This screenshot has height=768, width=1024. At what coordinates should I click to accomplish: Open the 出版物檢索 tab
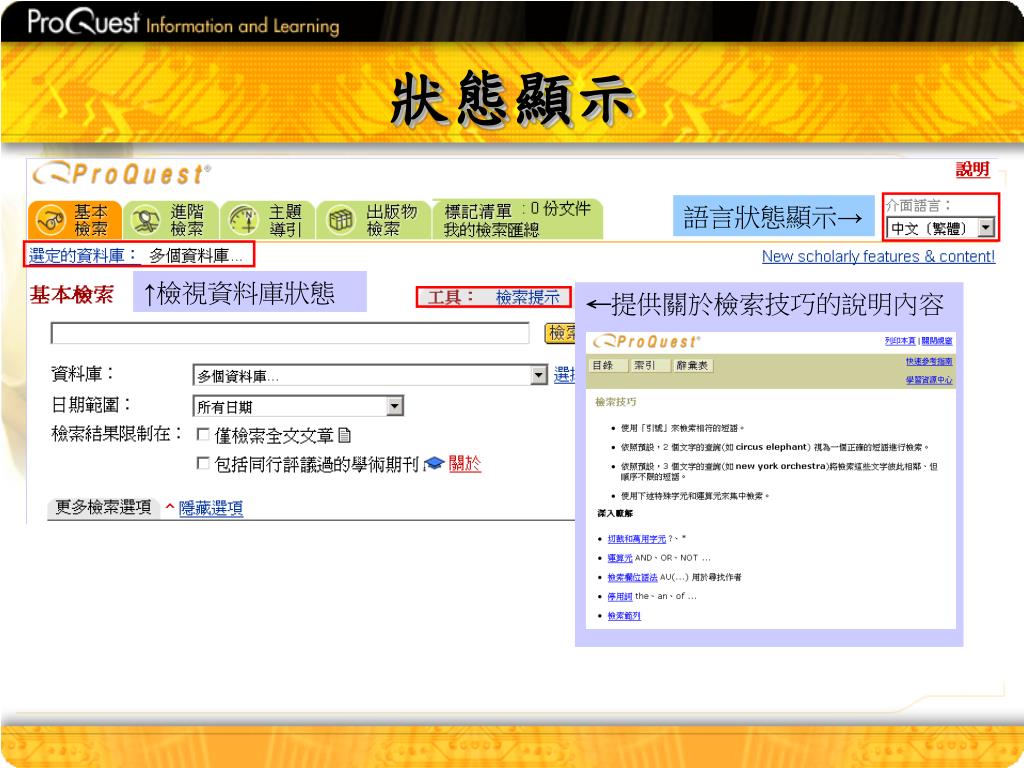coord(374,220)
